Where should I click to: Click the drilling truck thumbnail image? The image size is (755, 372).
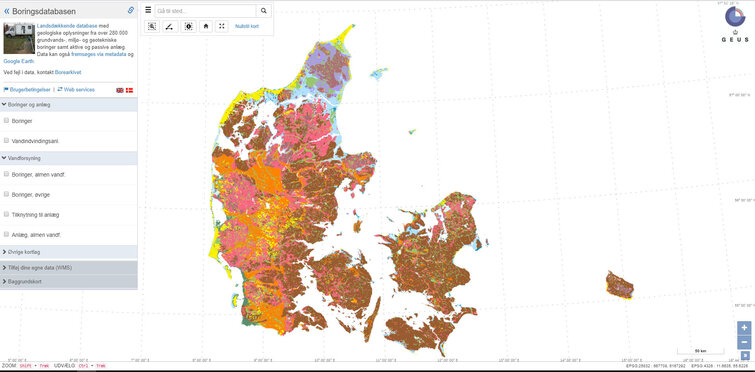coord(19,38)
